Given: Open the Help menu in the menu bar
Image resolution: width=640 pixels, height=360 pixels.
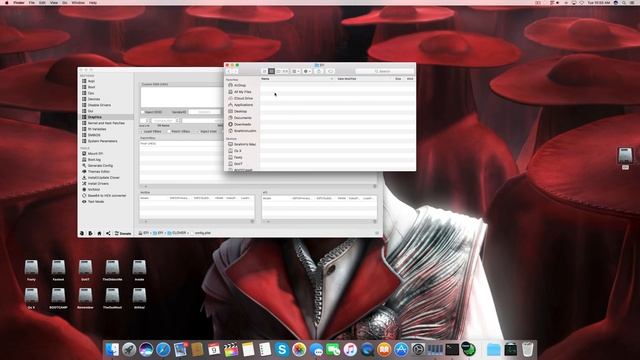Looking at the screenshot, I should (x=93, y=2).
